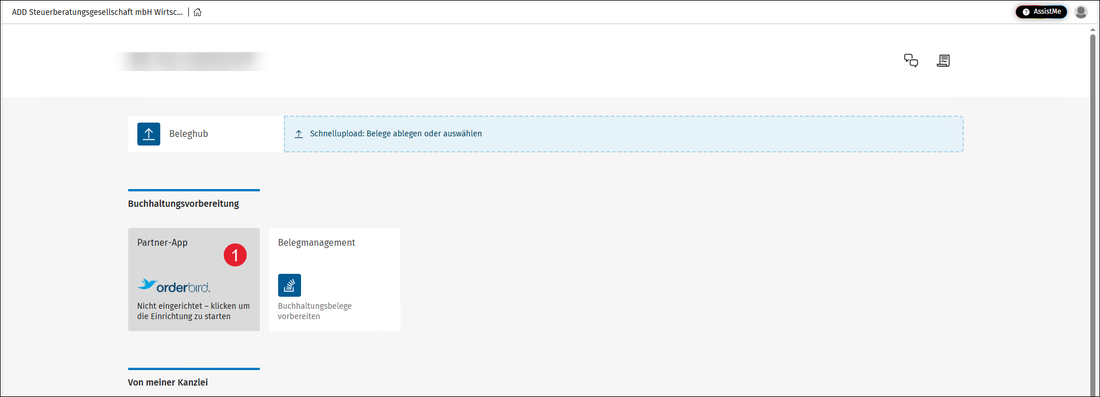This screenshot has width=1100, height=397.
Task: Open the home icon in the header
Action: [198, 12]
